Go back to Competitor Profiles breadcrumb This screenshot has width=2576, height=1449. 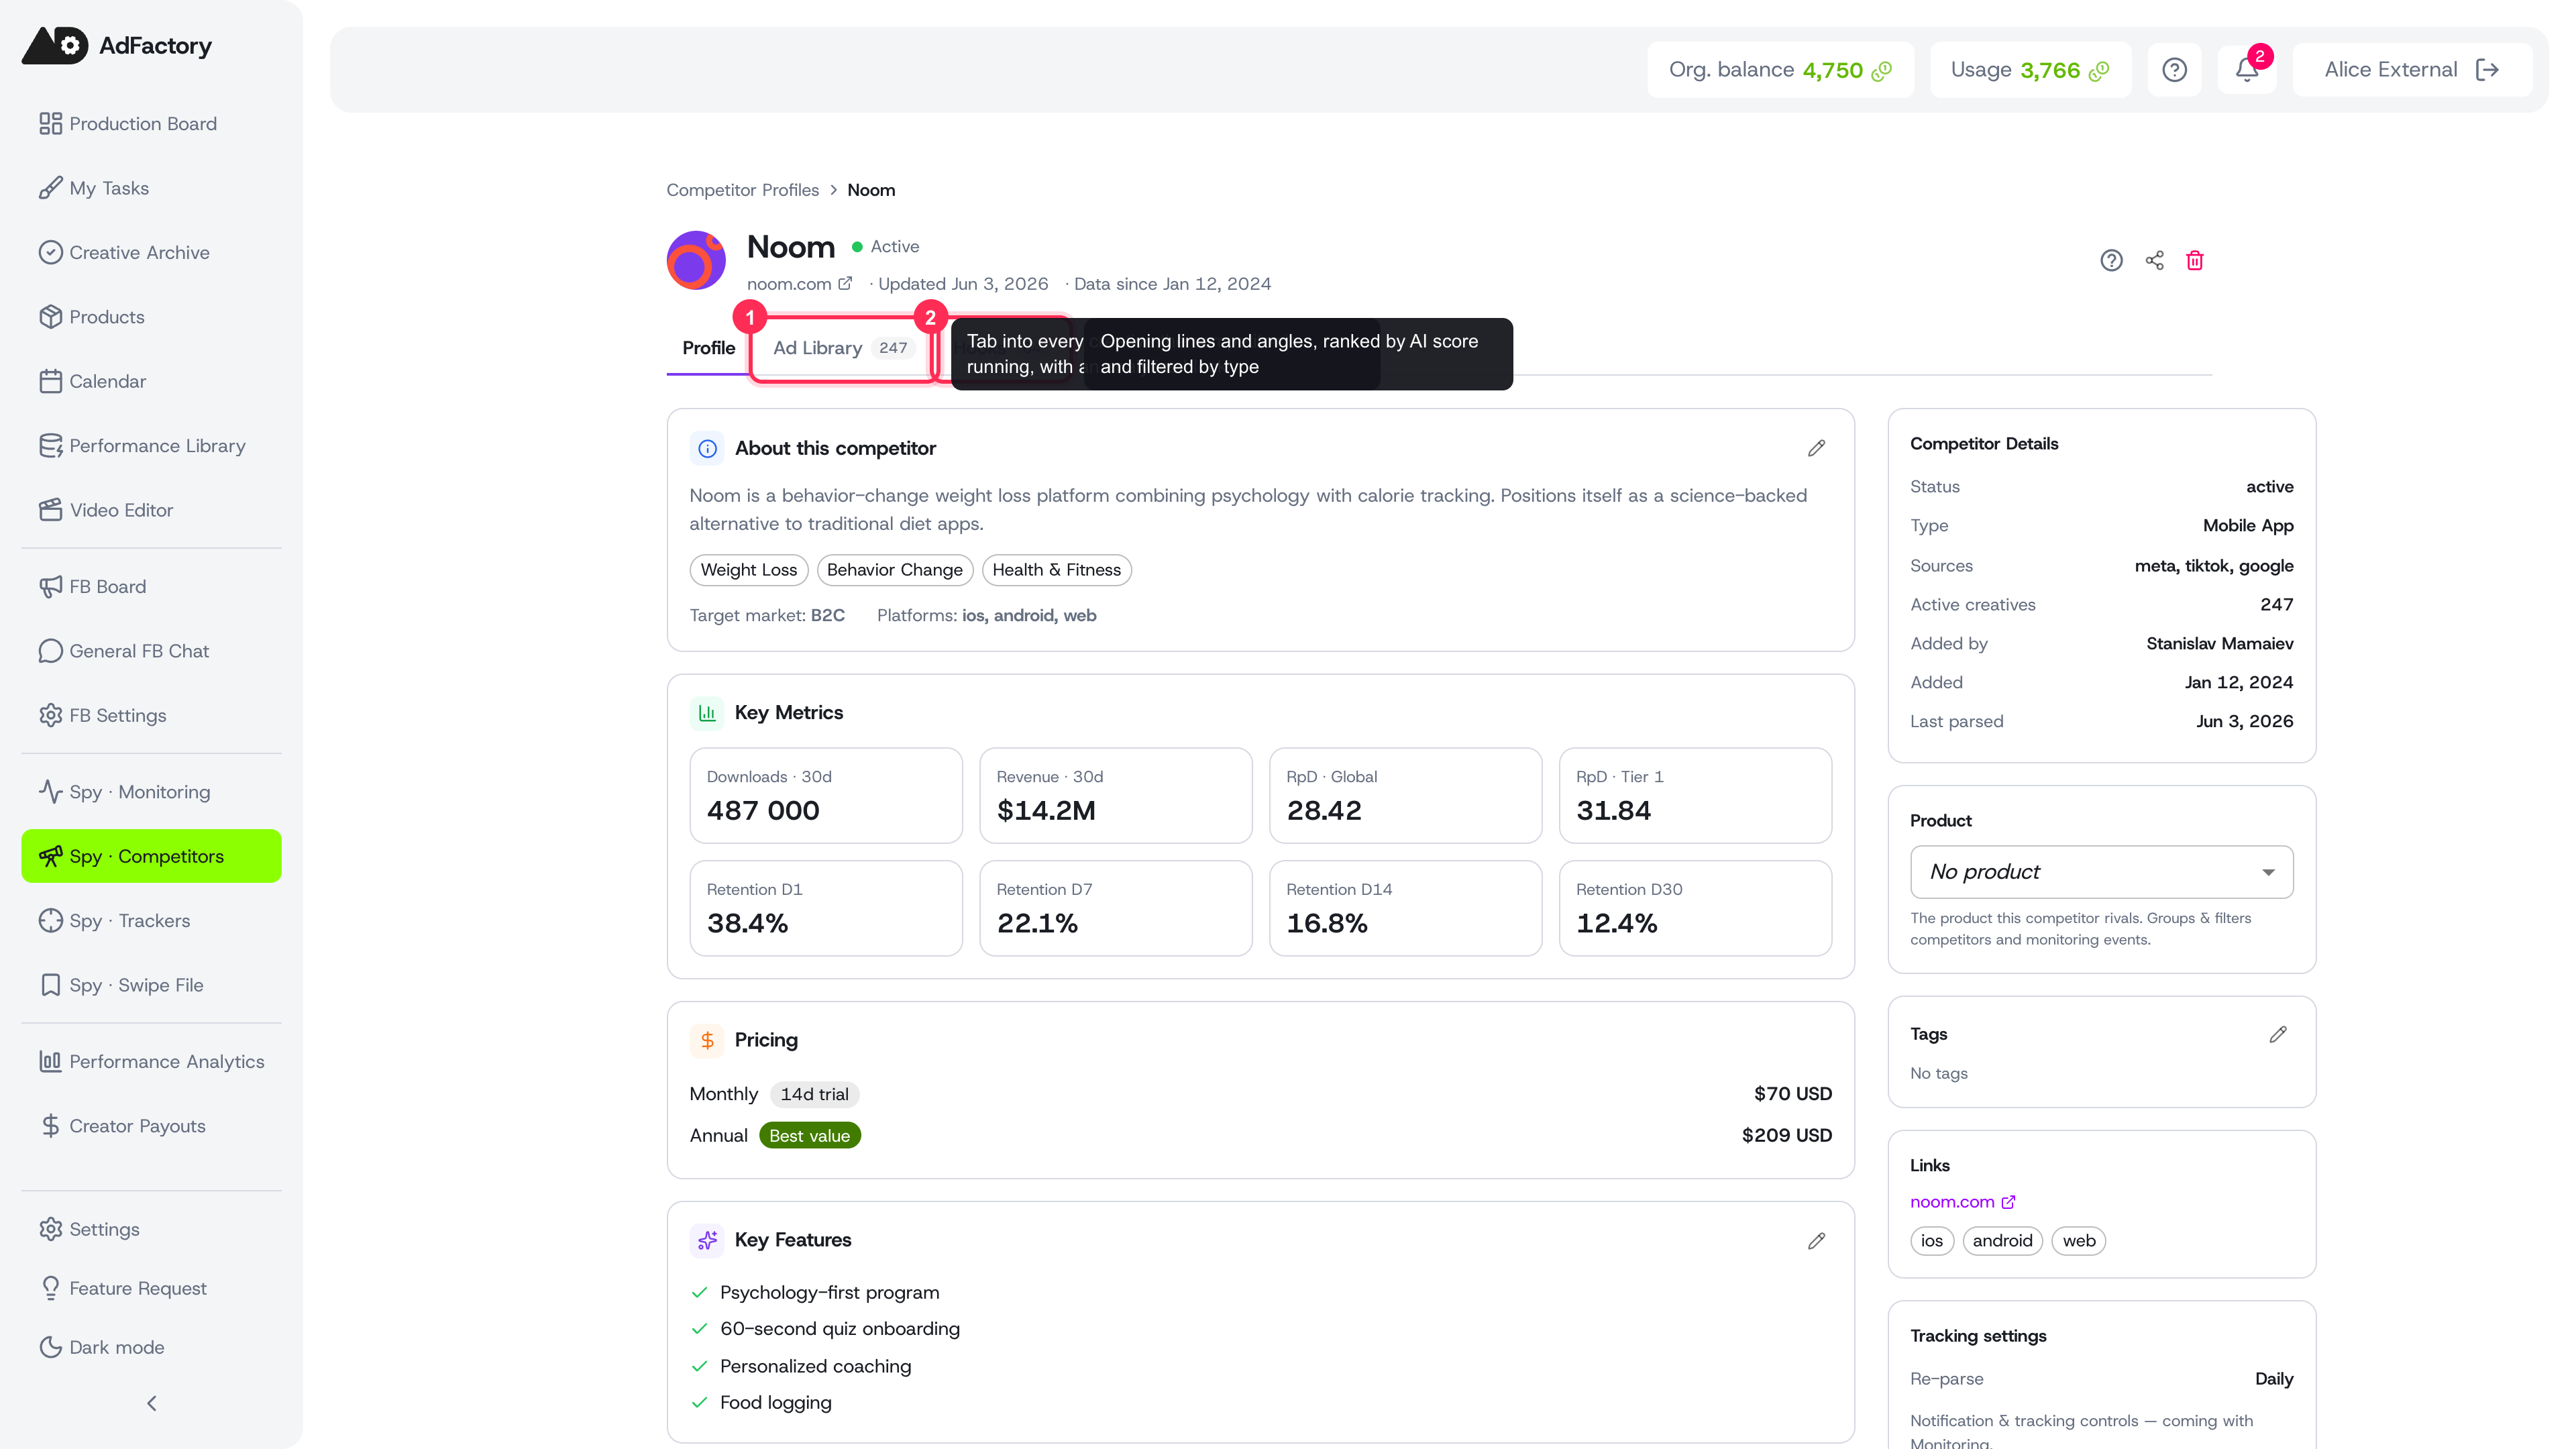coord(743,190)
